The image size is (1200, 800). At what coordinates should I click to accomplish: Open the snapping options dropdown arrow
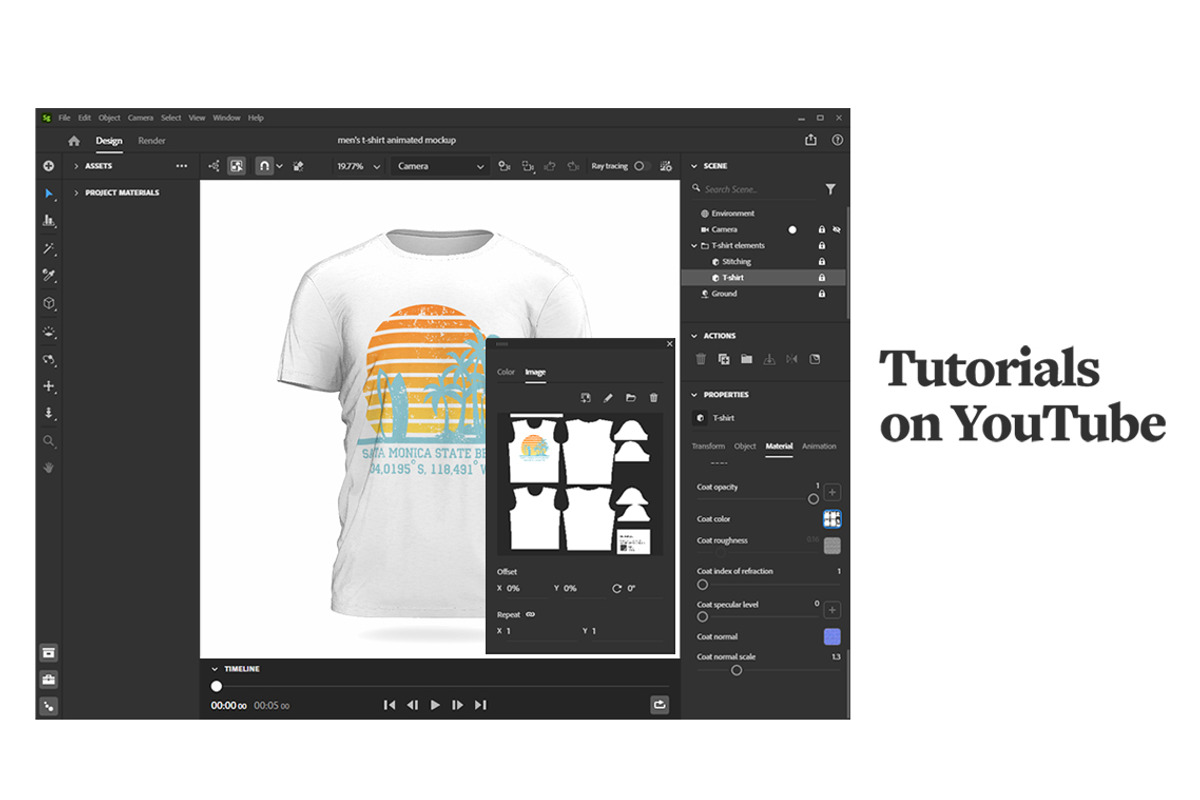(280, 166)
